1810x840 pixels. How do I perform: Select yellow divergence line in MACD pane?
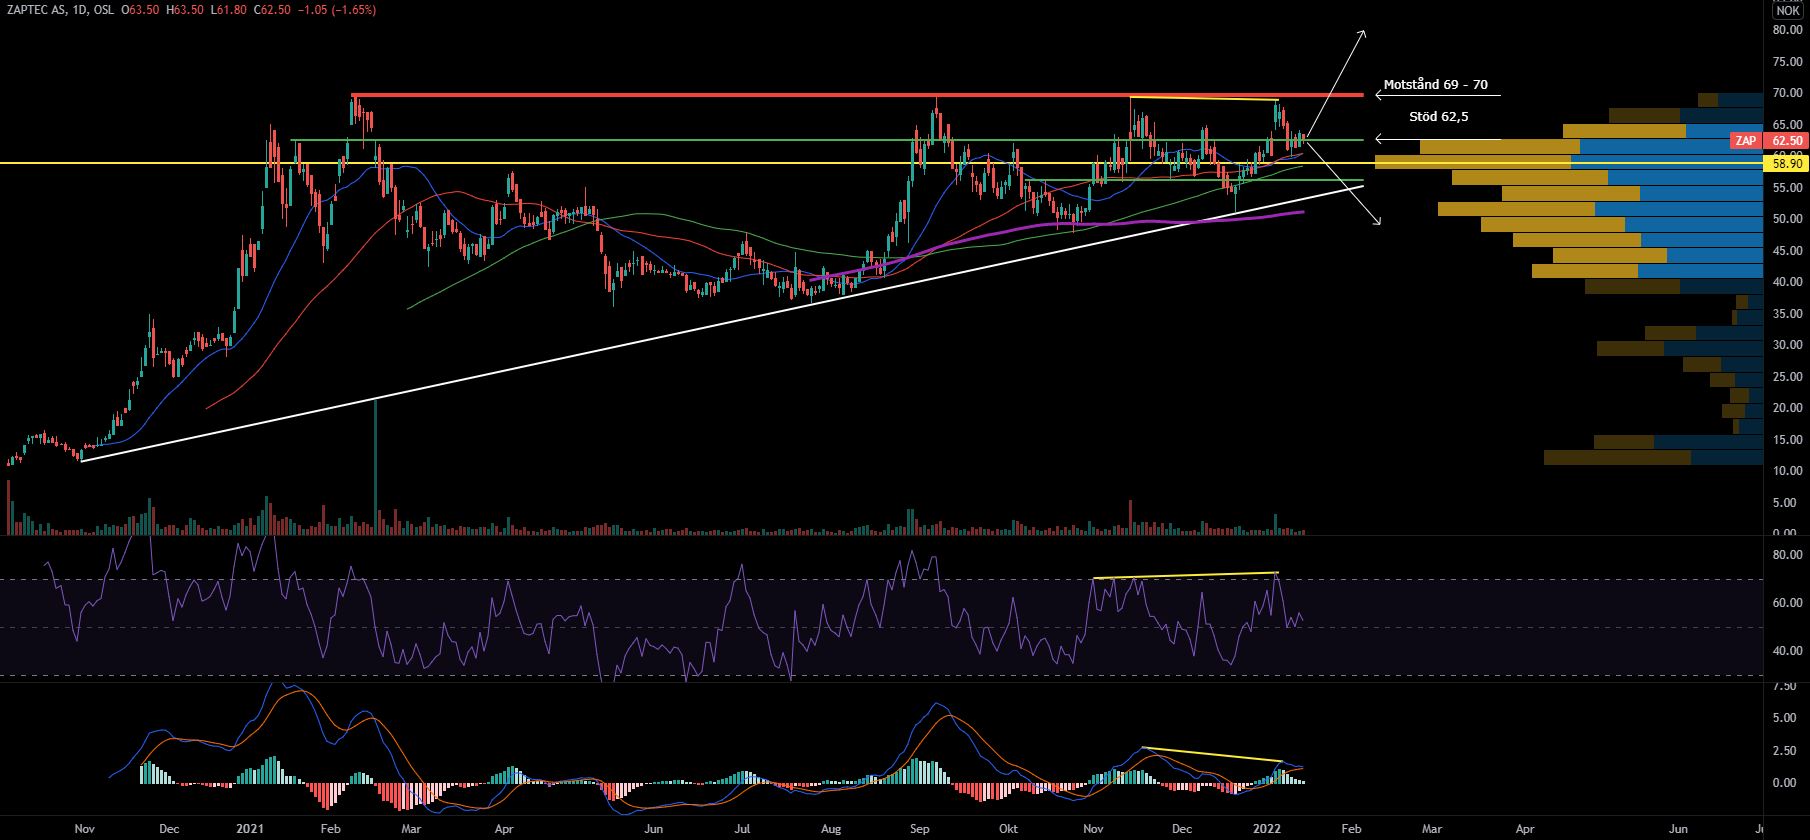(x=1210, y=754)
